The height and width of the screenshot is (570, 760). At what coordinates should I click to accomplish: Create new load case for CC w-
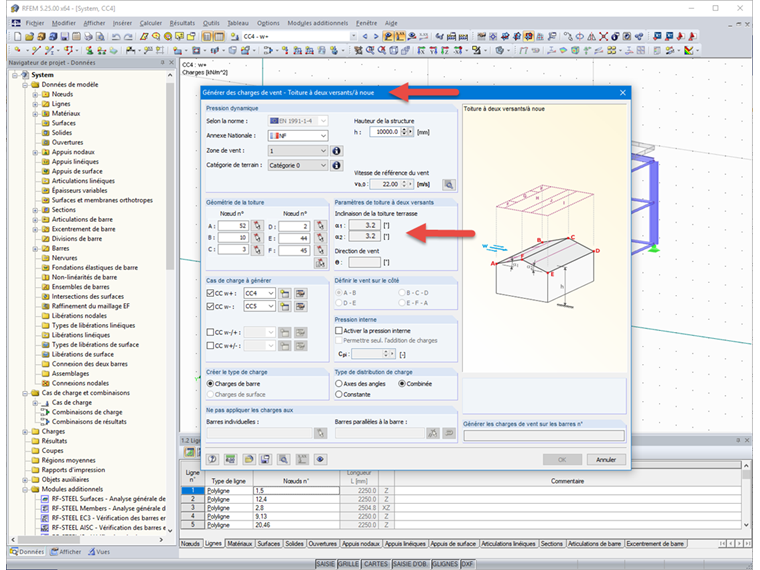[285, 306]
